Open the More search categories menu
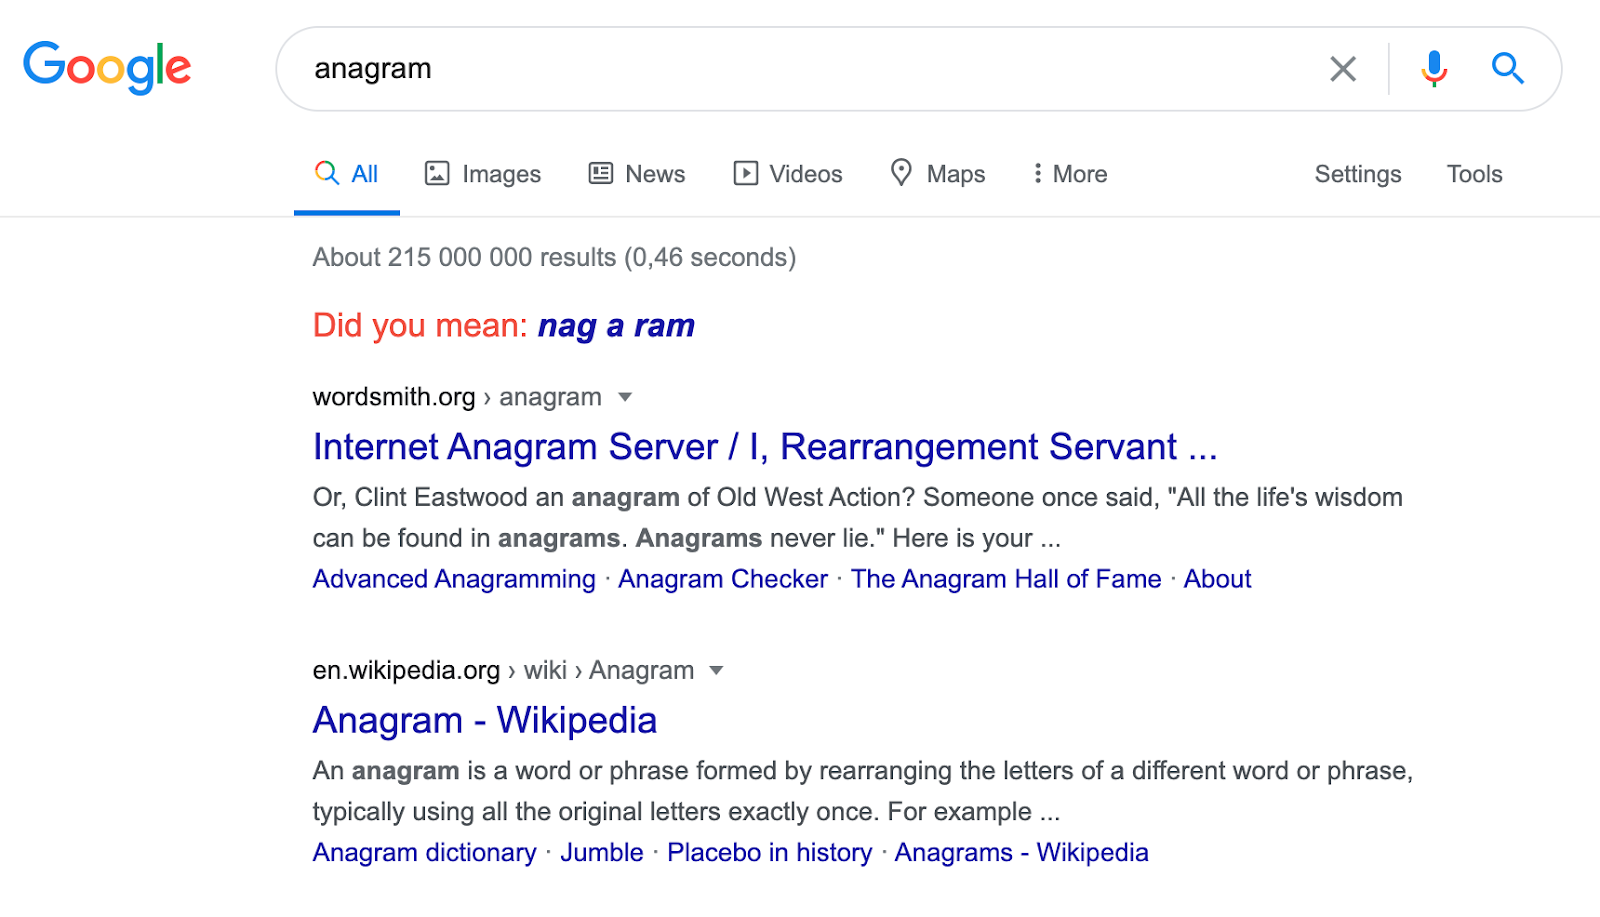1600x917 pixels. (1070, 174)
